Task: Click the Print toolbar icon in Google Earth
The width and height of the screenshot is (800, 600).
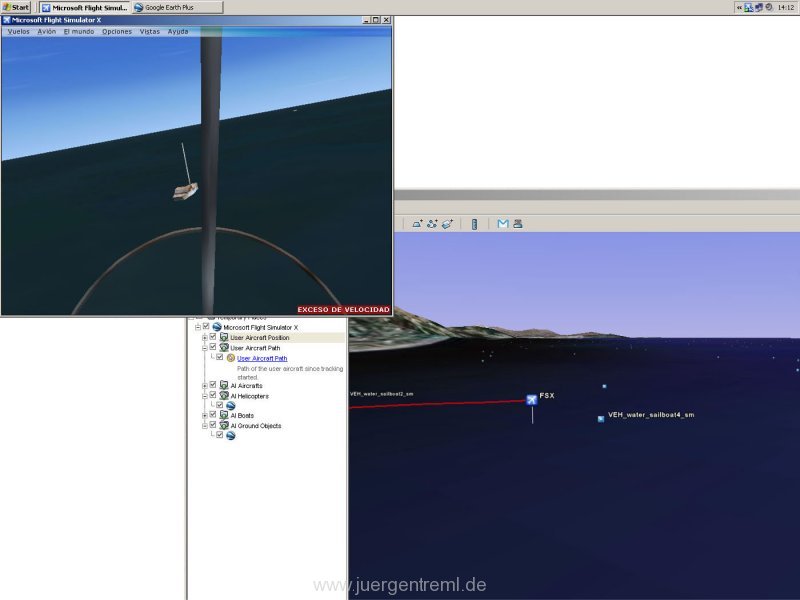Action: [518, 223]
